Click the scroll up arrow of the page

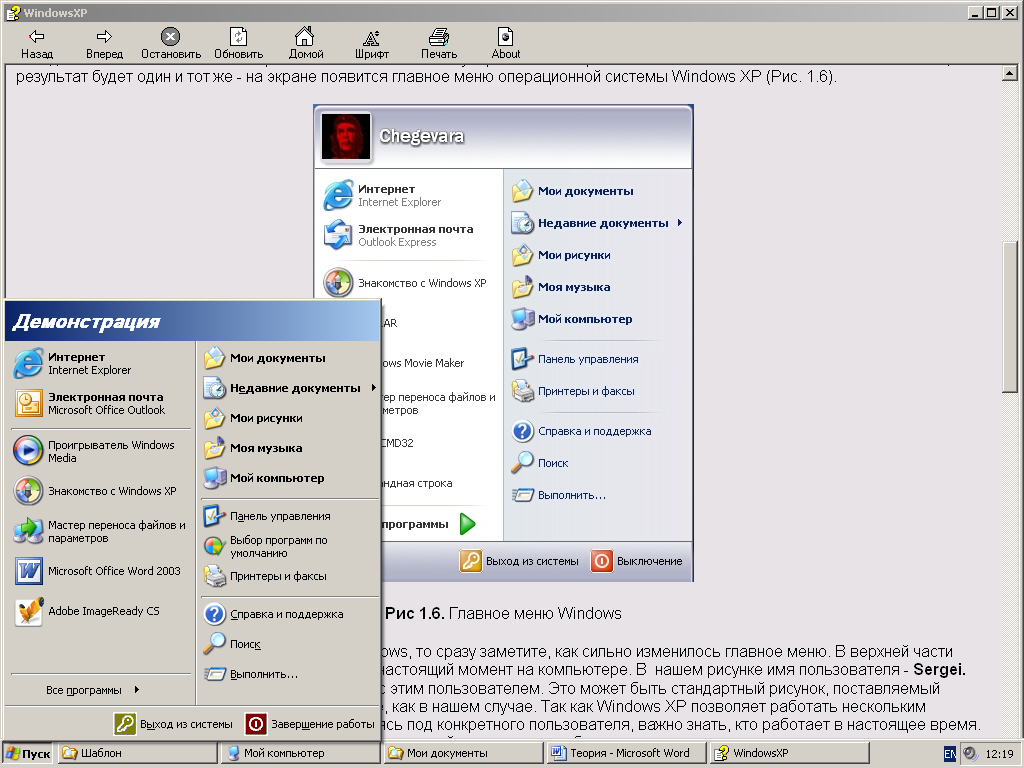click(x=1010, y=74)
